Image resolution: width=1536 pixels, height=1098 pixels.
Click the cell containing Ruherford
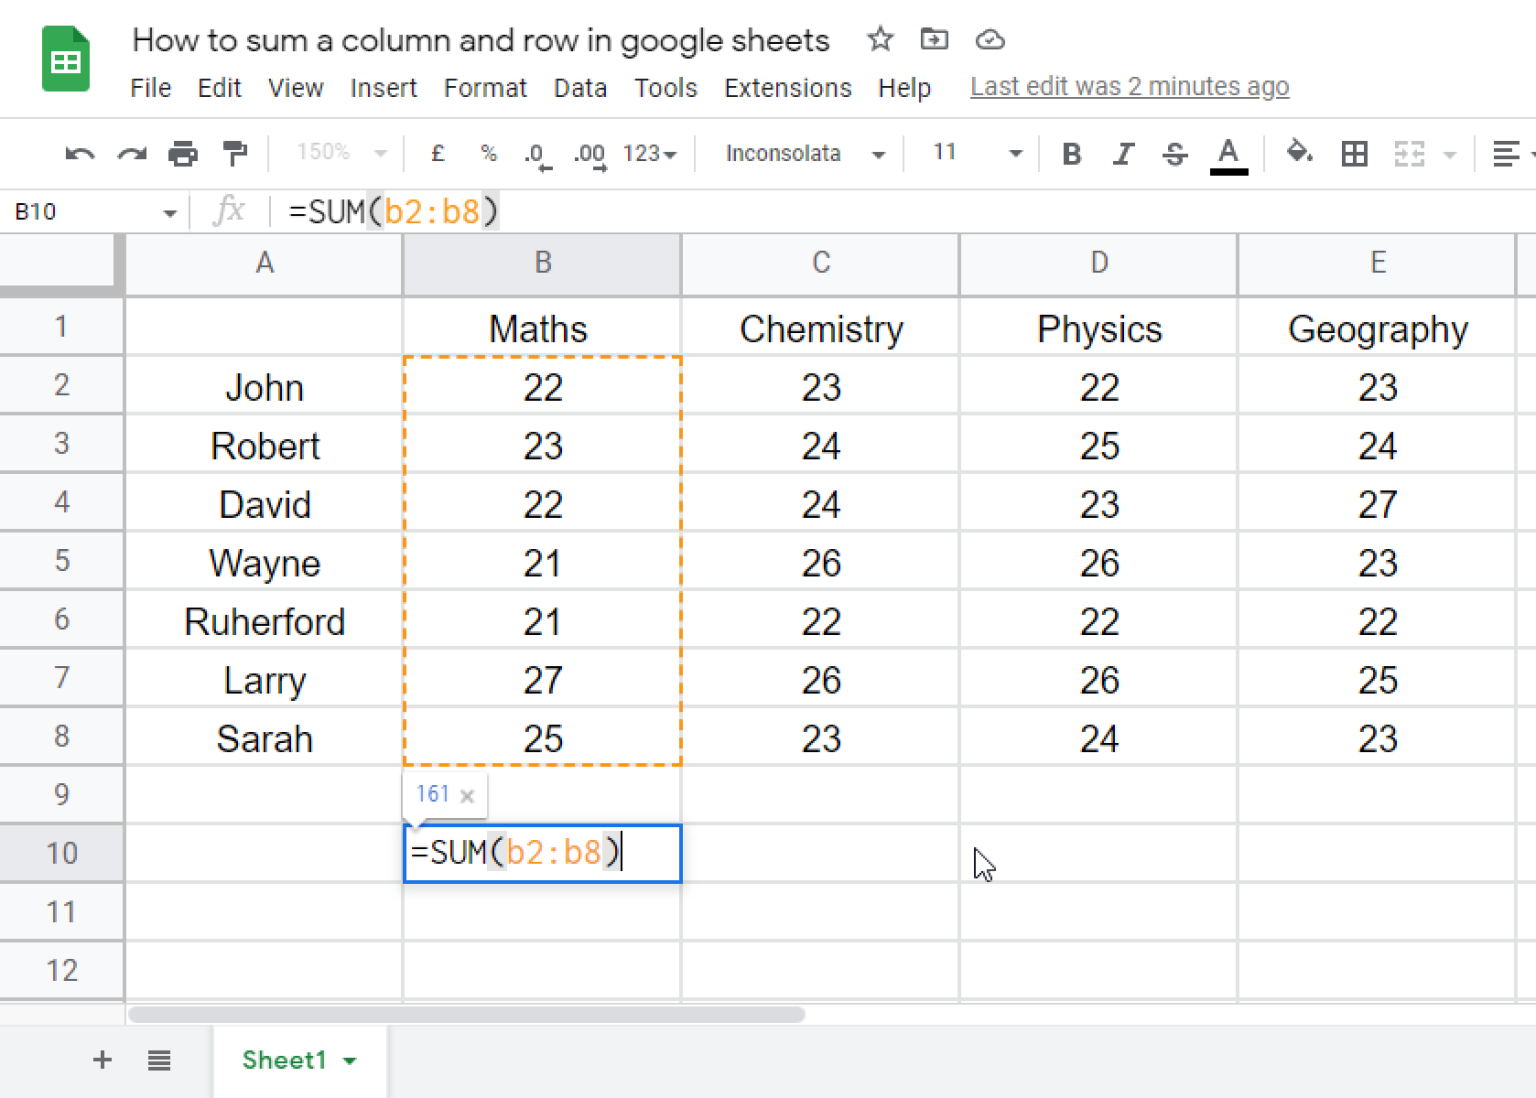pos(264,621)
